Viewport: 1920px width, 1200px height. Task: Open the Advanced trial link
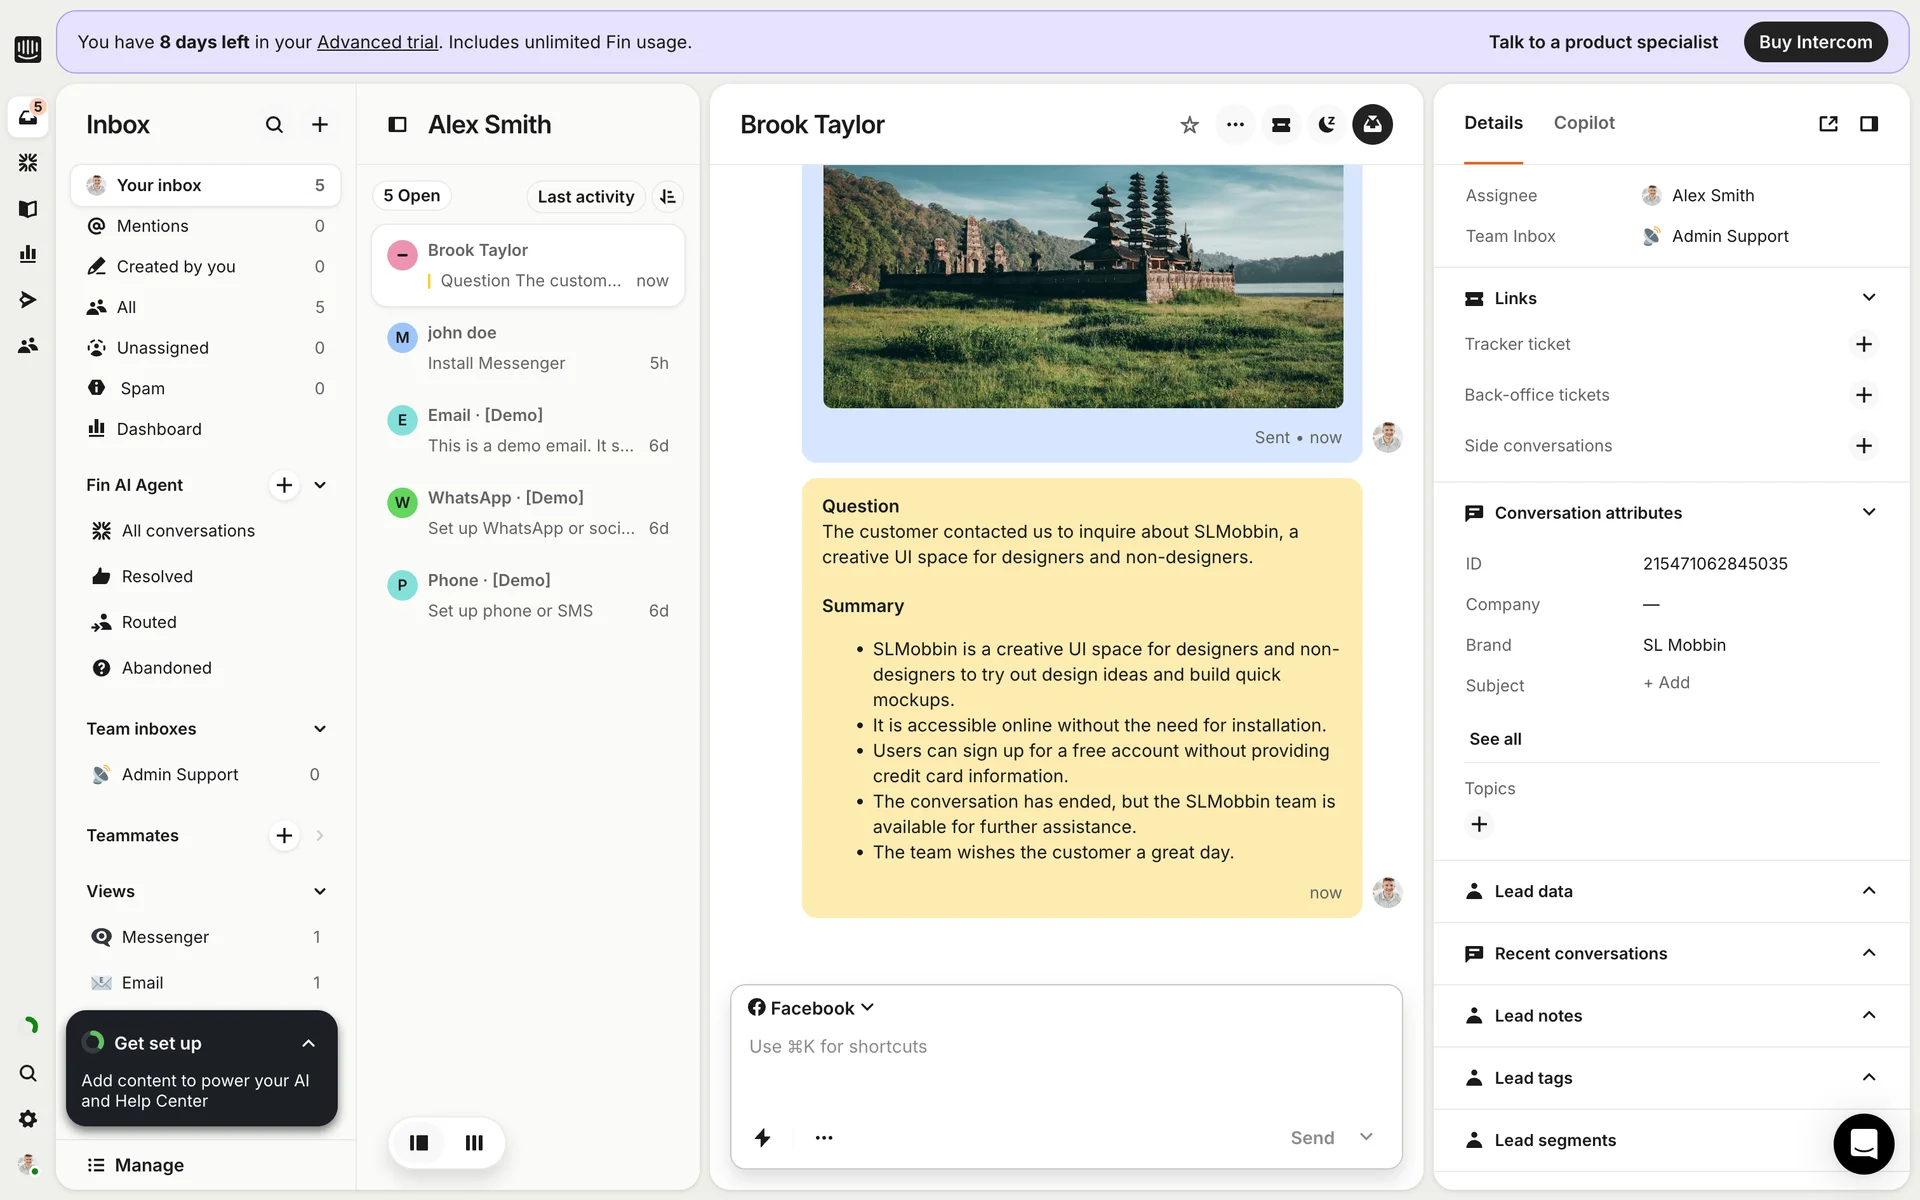pos(377,42)
